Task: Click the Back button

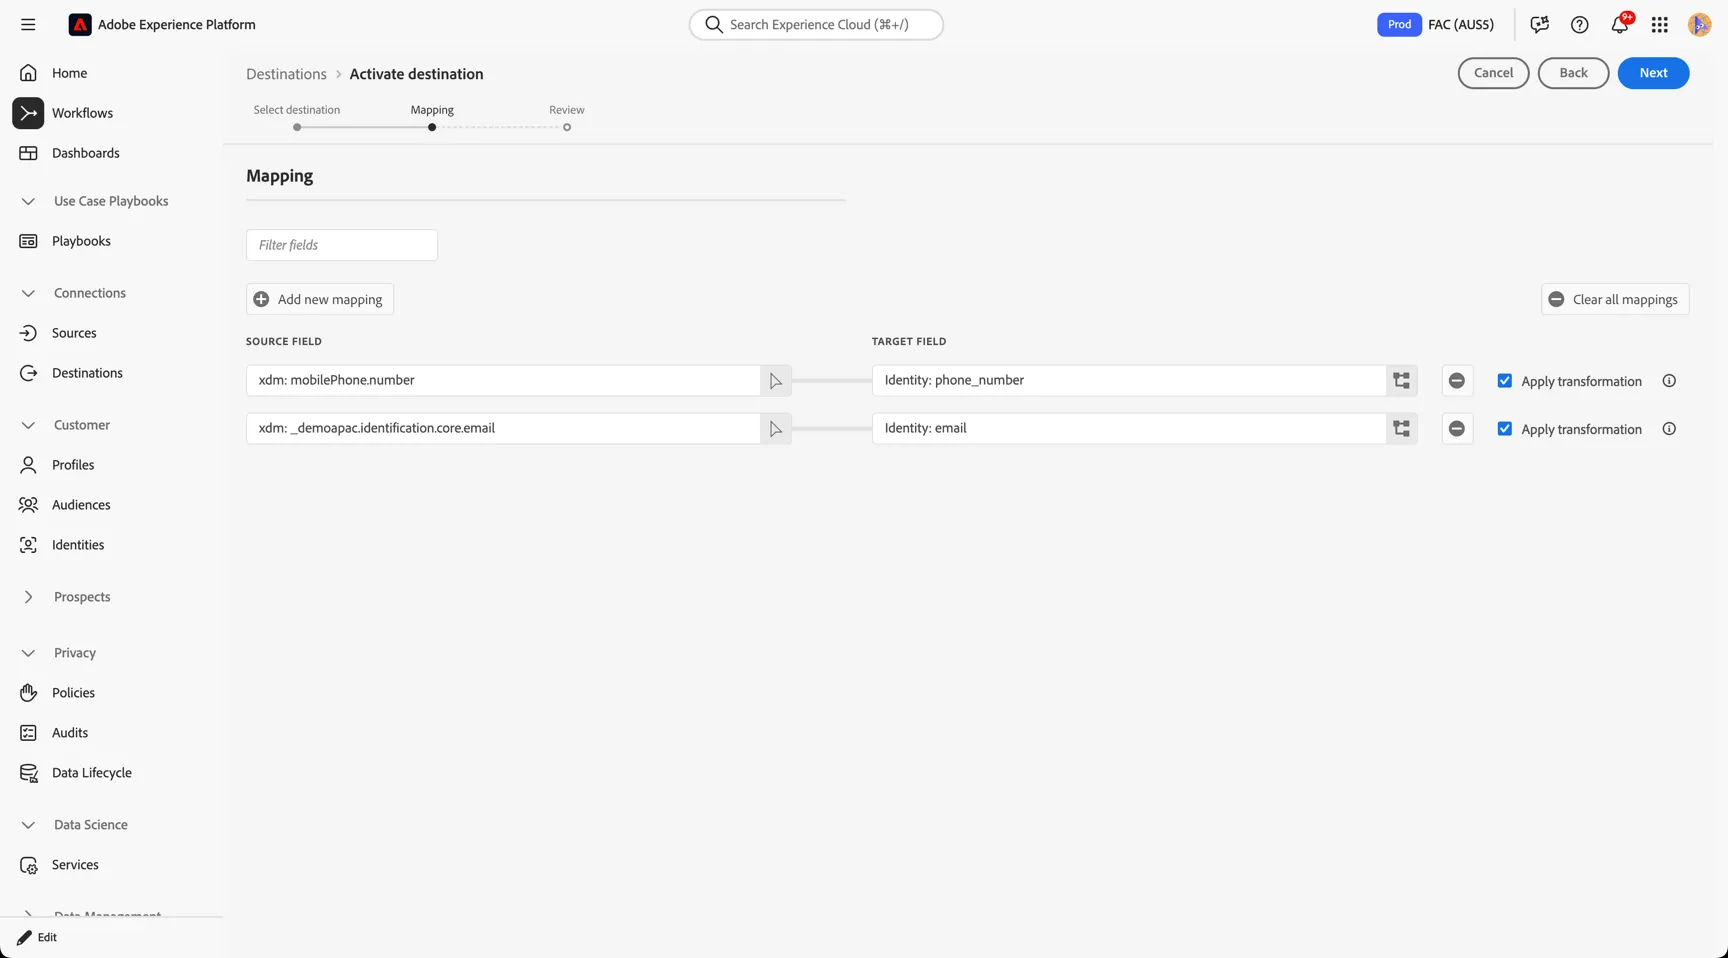Action: tap(1573, 73)
